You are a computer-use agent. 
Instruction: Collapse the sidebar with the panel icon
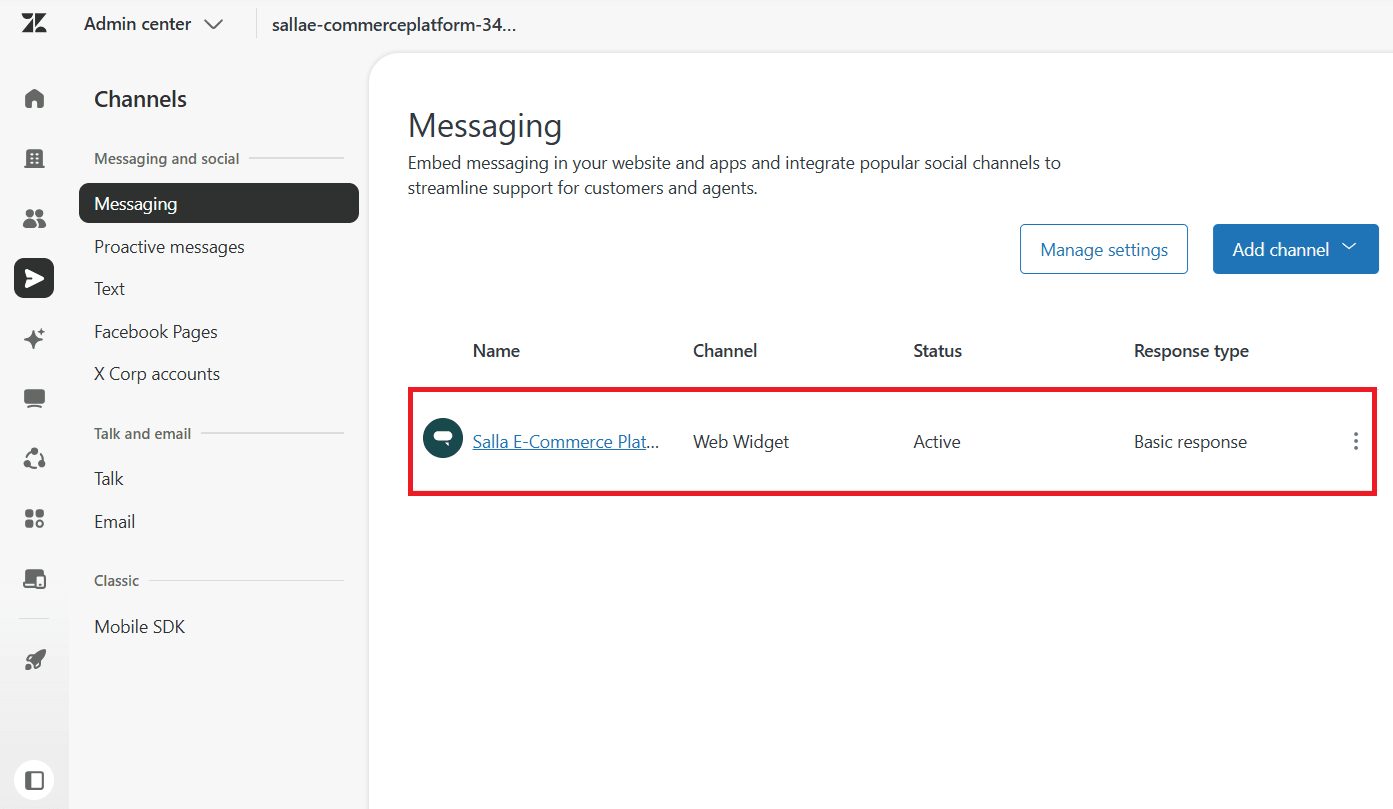(34, 780)
